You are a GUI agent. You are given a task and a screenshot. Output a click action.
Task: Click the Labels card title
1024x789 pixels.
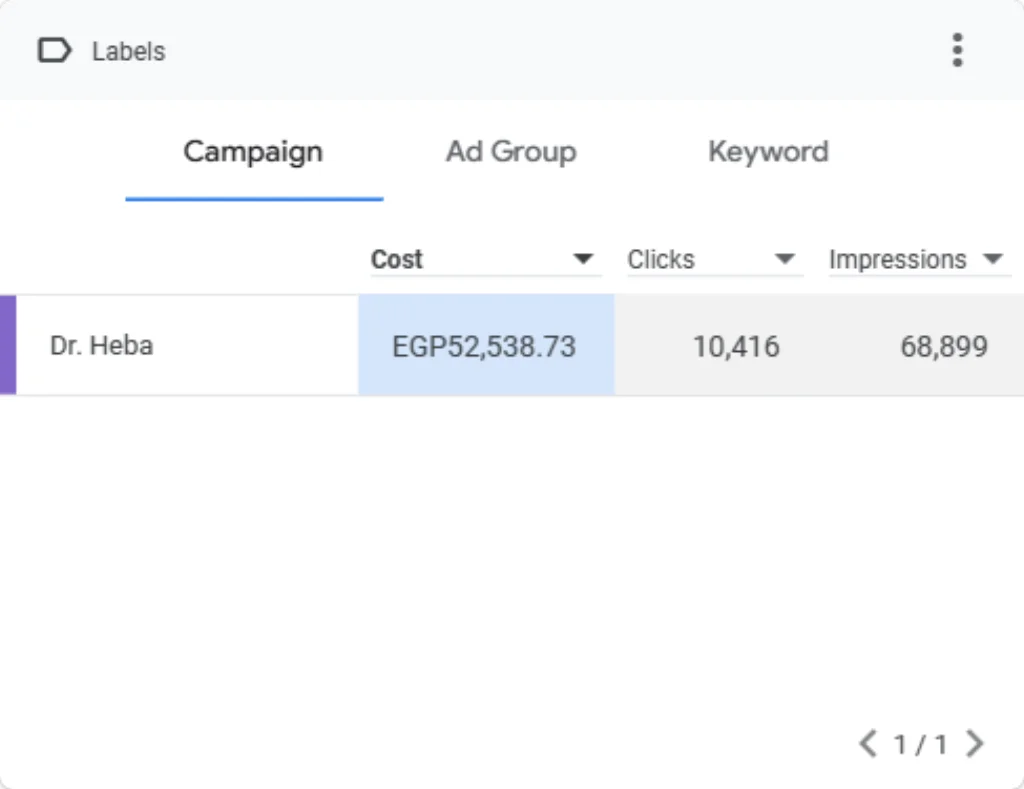129,52
